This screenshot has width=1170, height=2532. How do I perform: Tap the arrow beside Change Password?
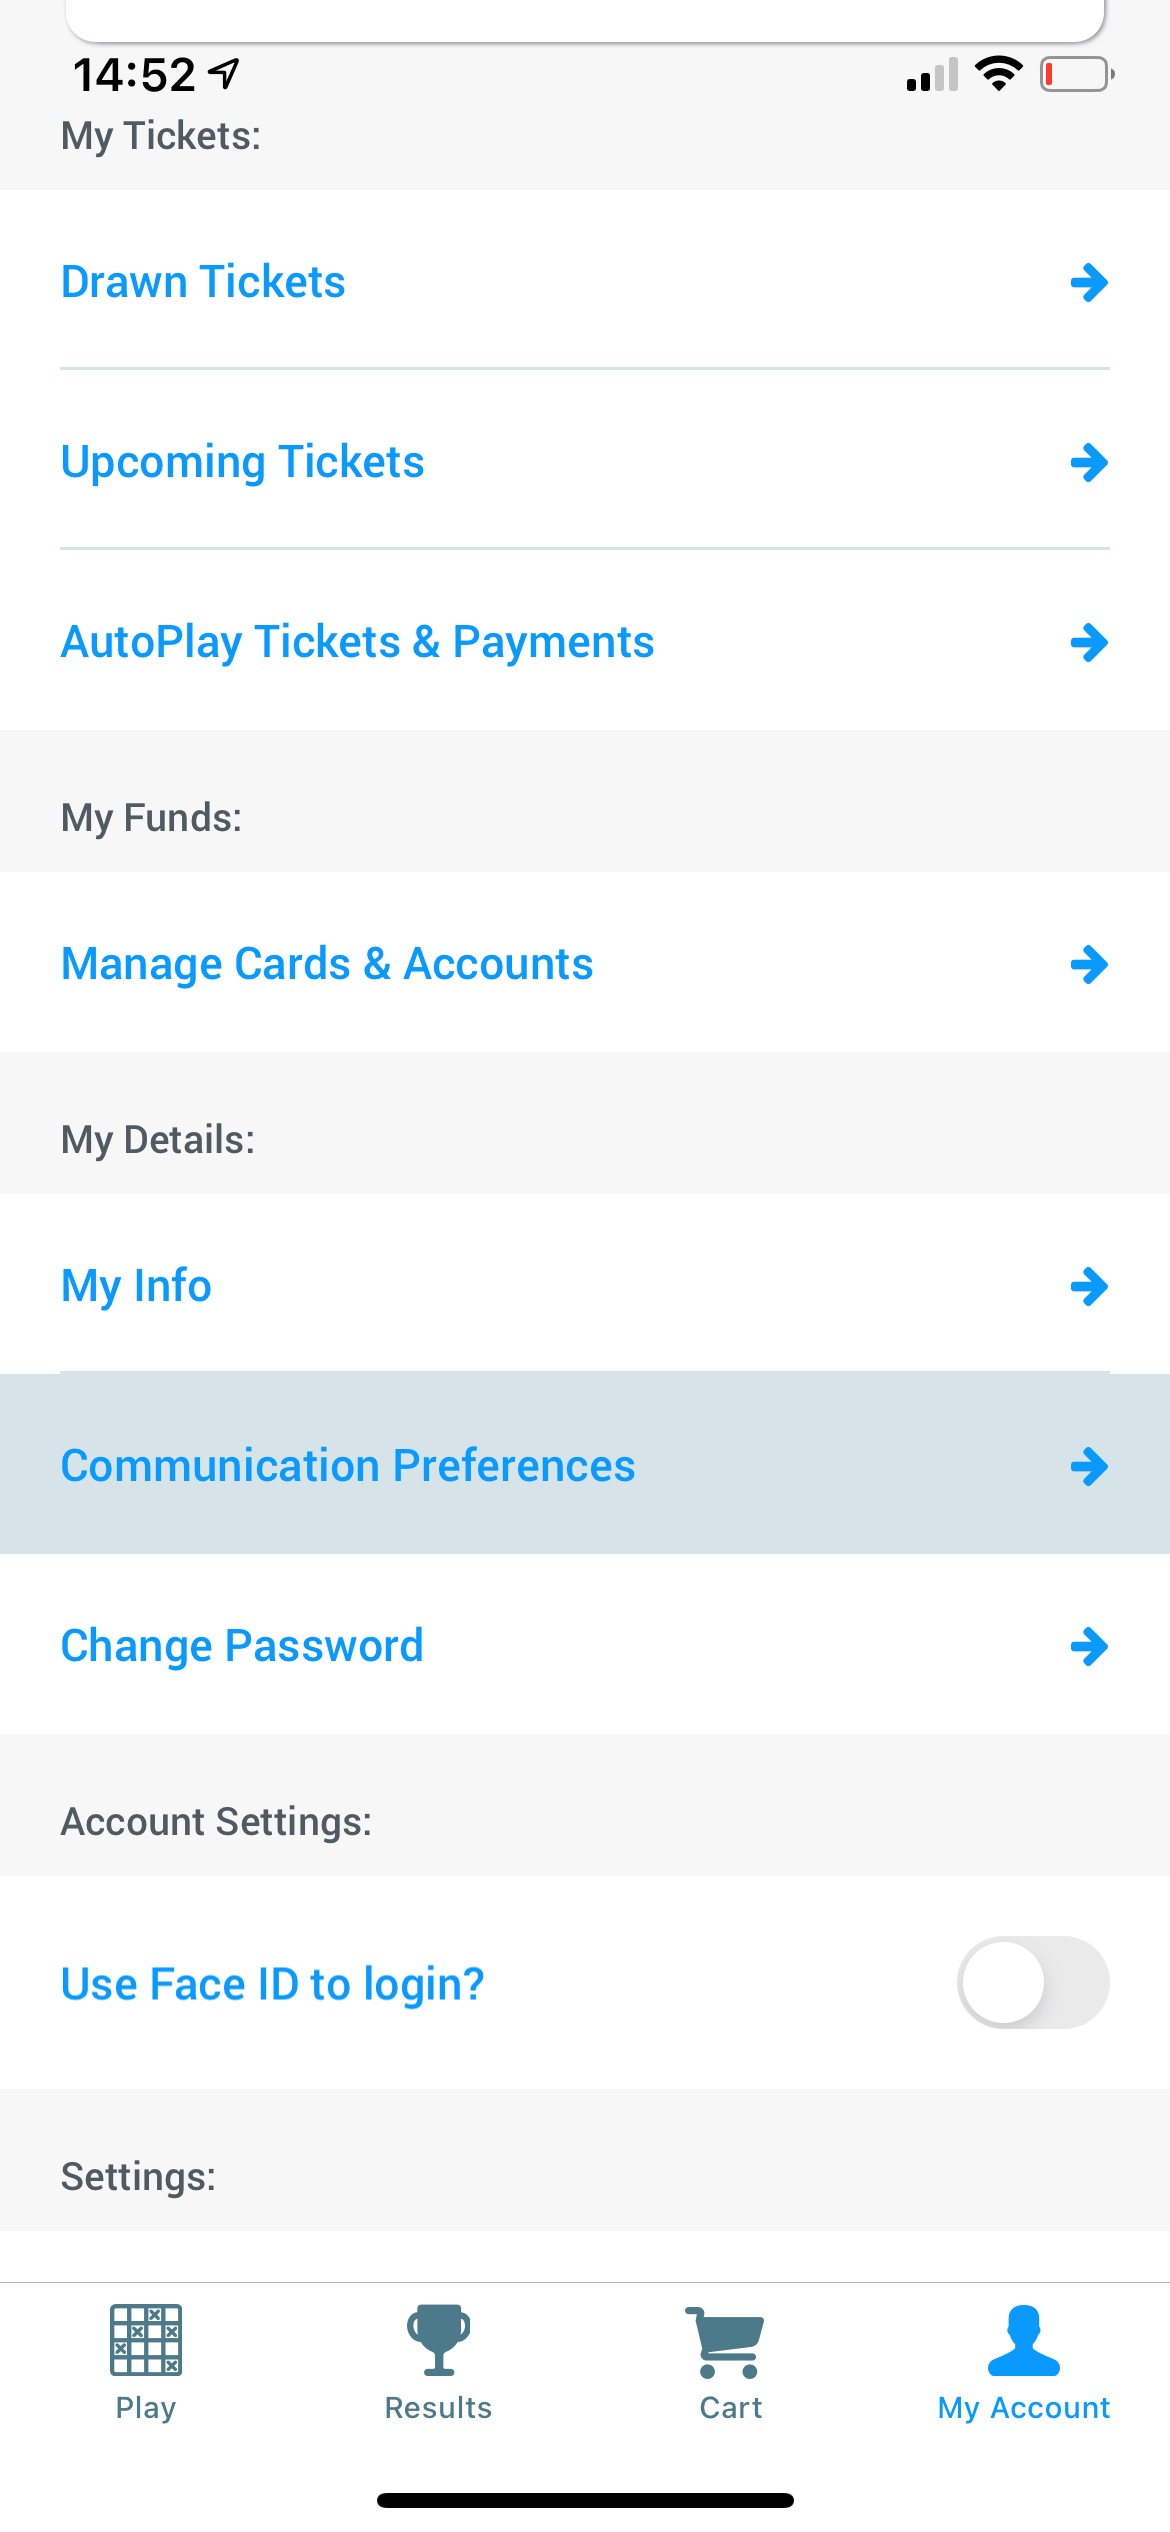click(x=1089, y=1647)
